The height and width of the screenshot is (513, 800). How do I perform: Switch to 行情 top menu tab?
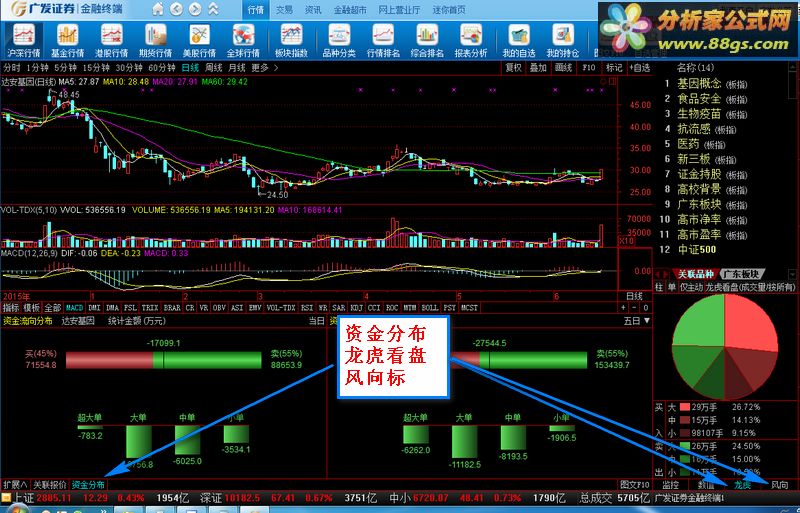tap(256, 10)
